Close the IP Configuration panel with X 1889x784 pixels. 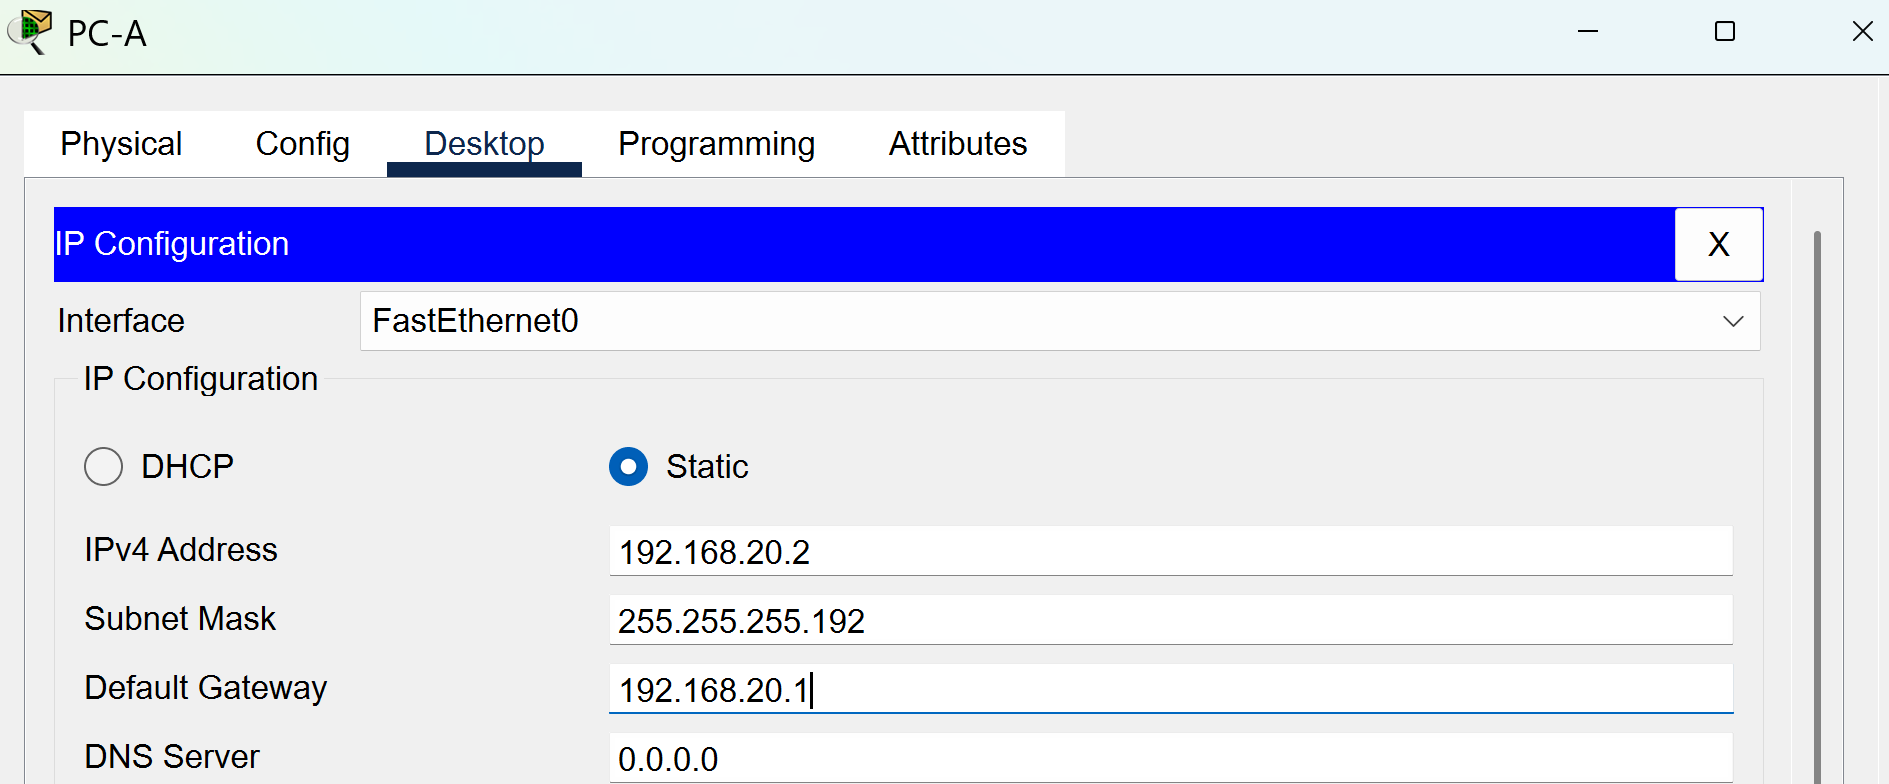pyautogui.click(x=1718, y=244)
